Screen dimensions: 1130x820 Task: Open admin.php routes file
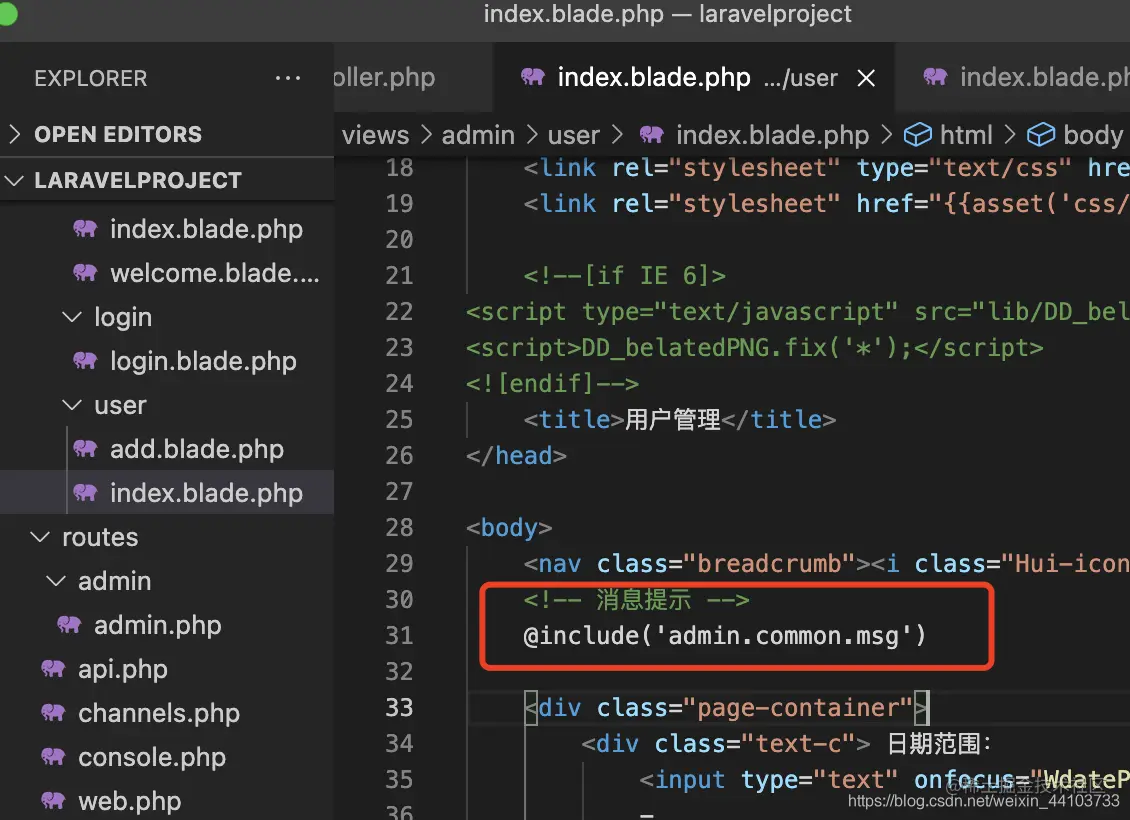(157, 625)
